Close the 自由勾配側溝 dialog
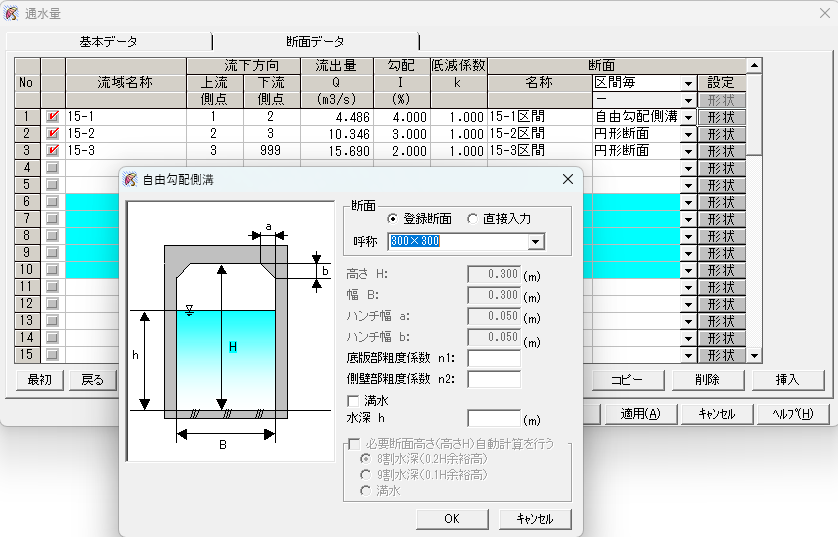This screenshot has width=838, height=537. [568, 179]
